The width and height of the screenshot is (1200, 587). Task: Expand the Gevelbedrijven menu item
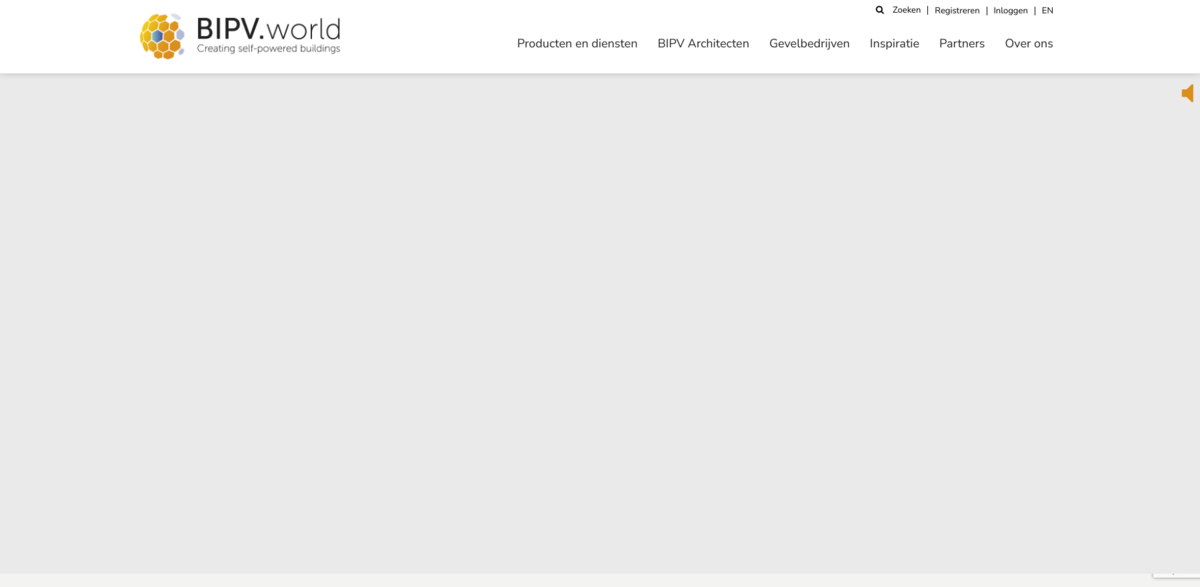pyautogui.click(x=809, y=44)
